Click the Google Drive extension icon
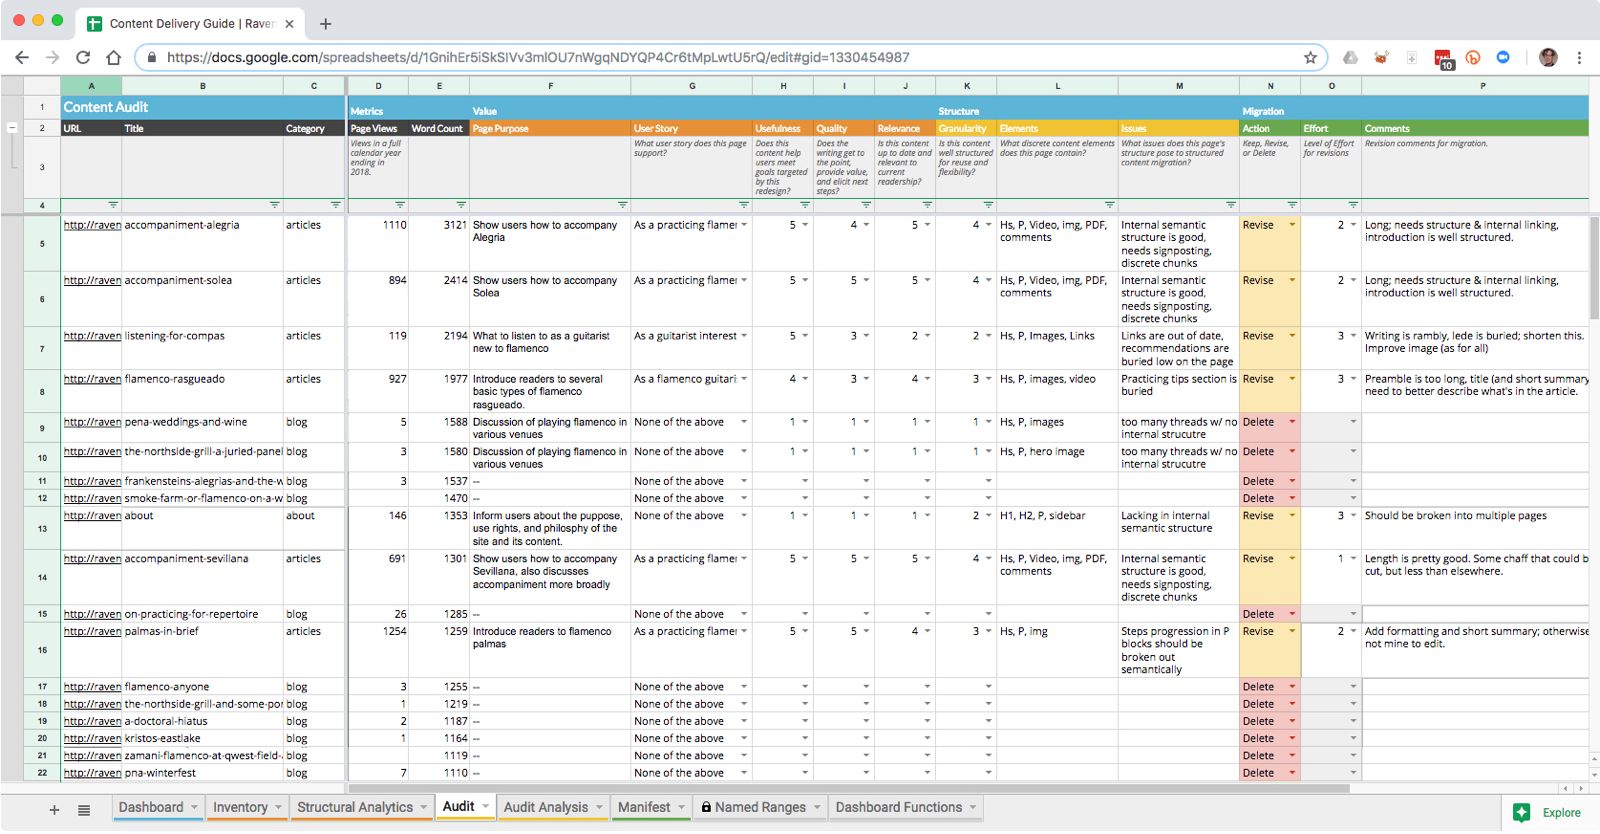The image size is (1600, 834). [x=1350, y=58]
